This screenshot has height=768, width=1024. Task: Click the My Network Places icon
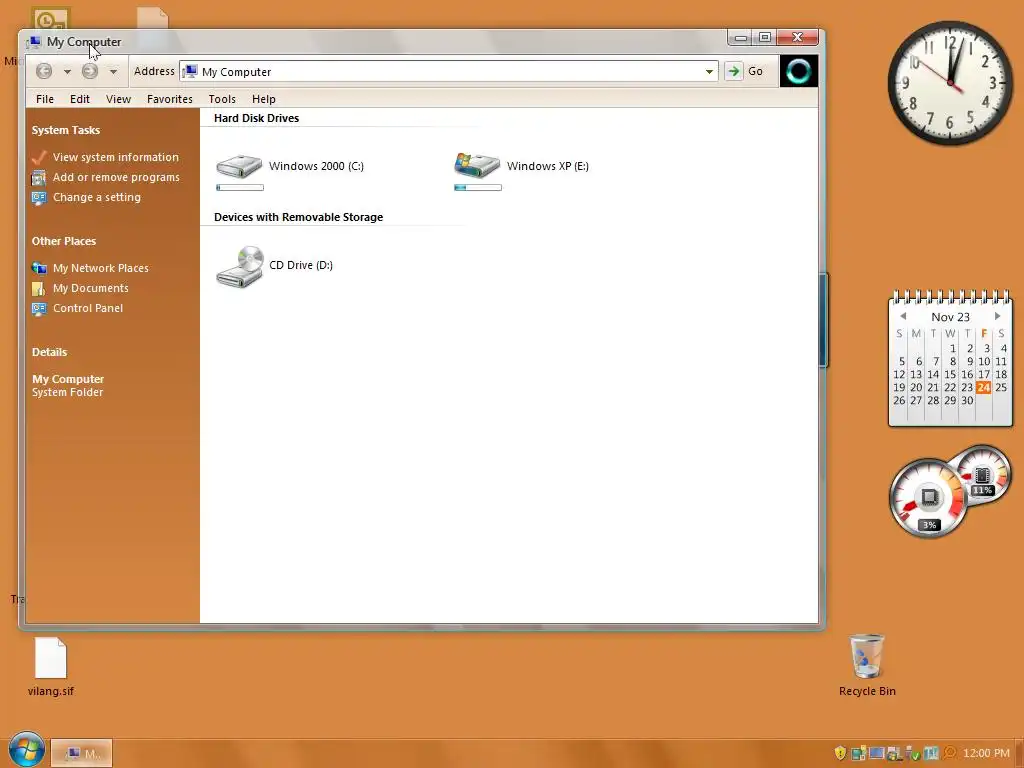(x=39, y=268)
